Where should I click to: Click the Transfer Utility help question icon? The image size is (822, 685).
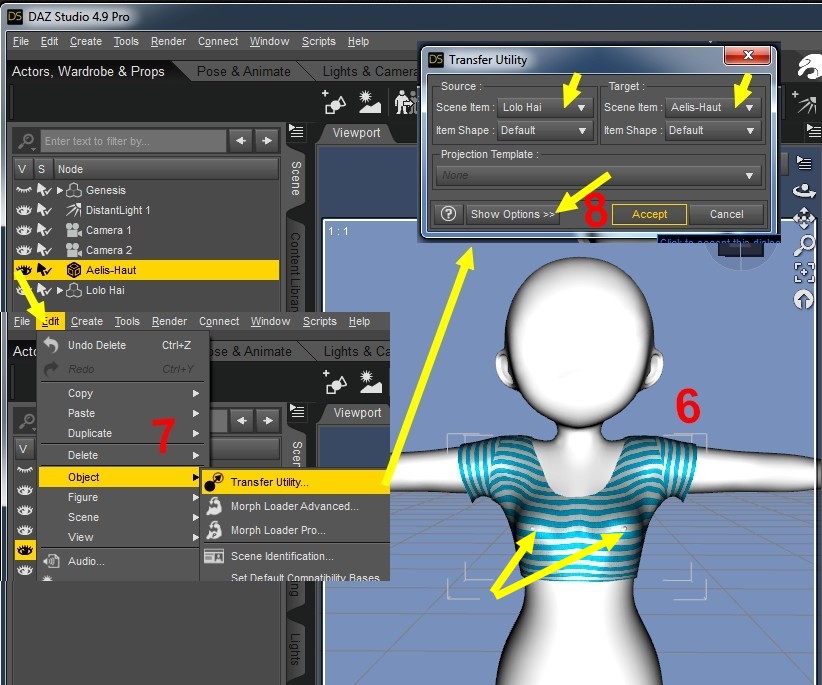coord(448,214)
